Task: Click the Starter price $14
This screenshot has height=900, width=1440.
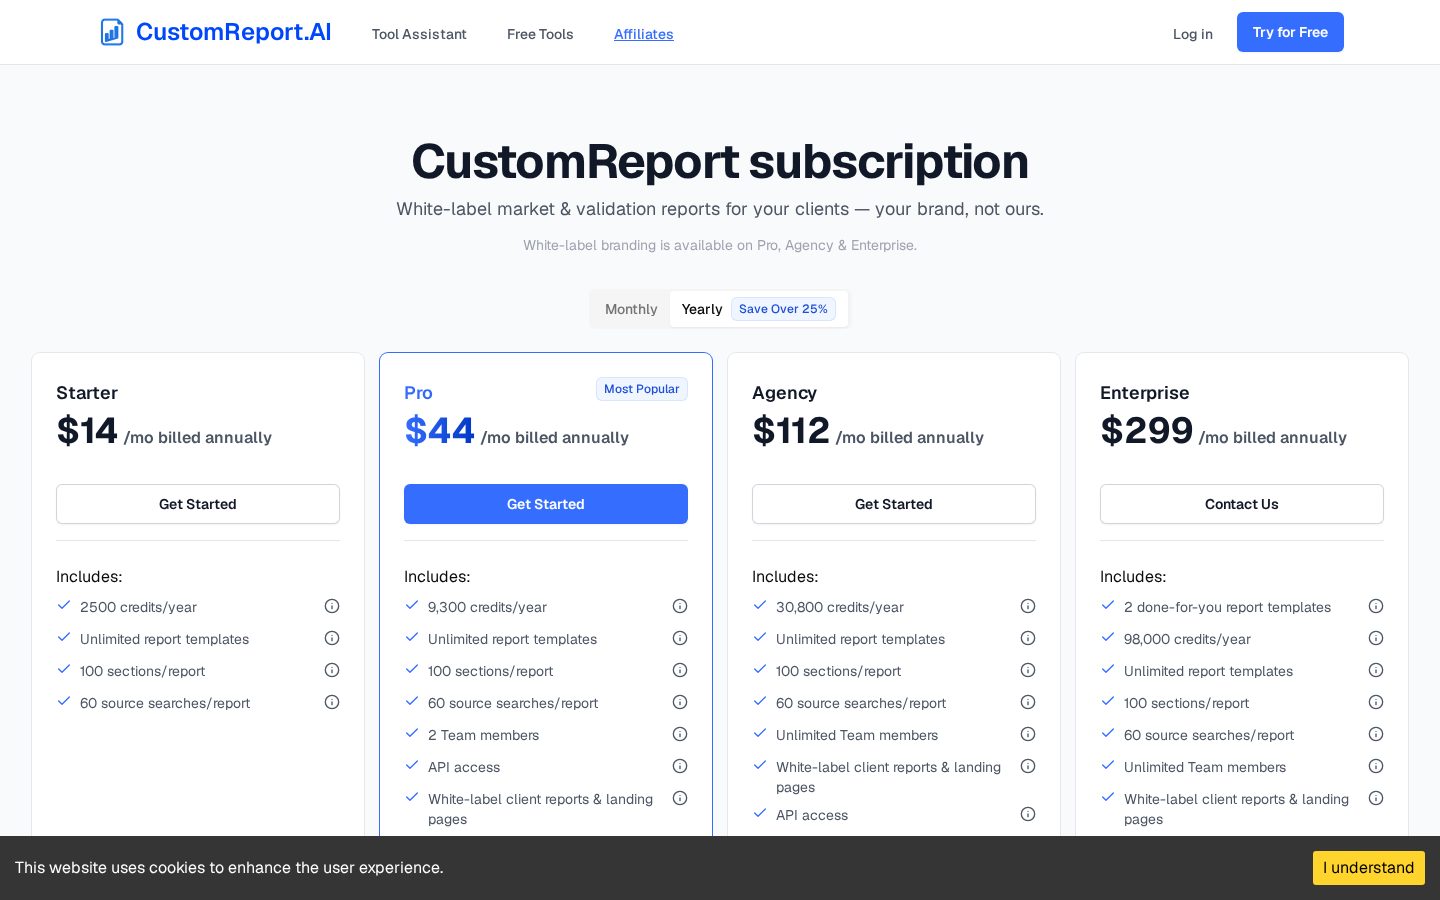Action: [87, 431]
